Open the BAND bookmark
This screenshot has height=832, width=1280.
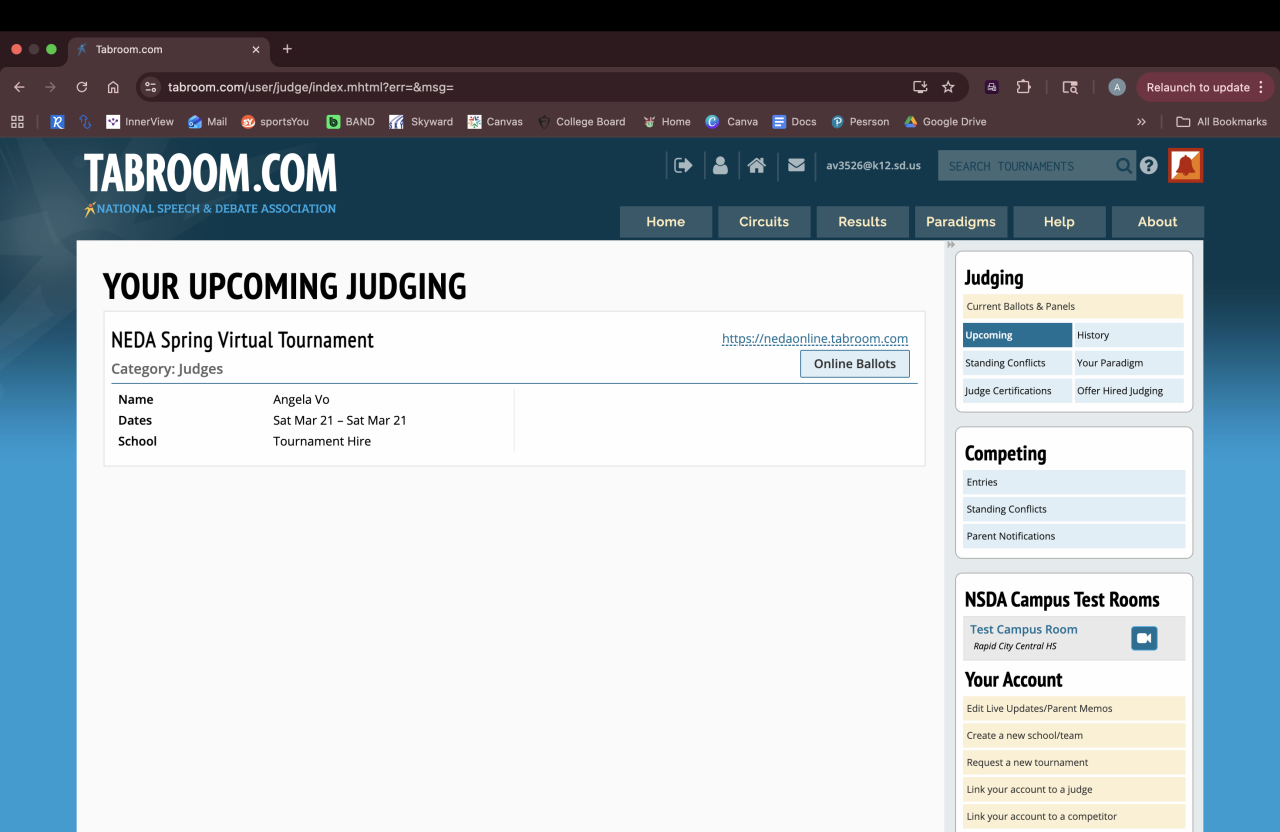point(350,122)
